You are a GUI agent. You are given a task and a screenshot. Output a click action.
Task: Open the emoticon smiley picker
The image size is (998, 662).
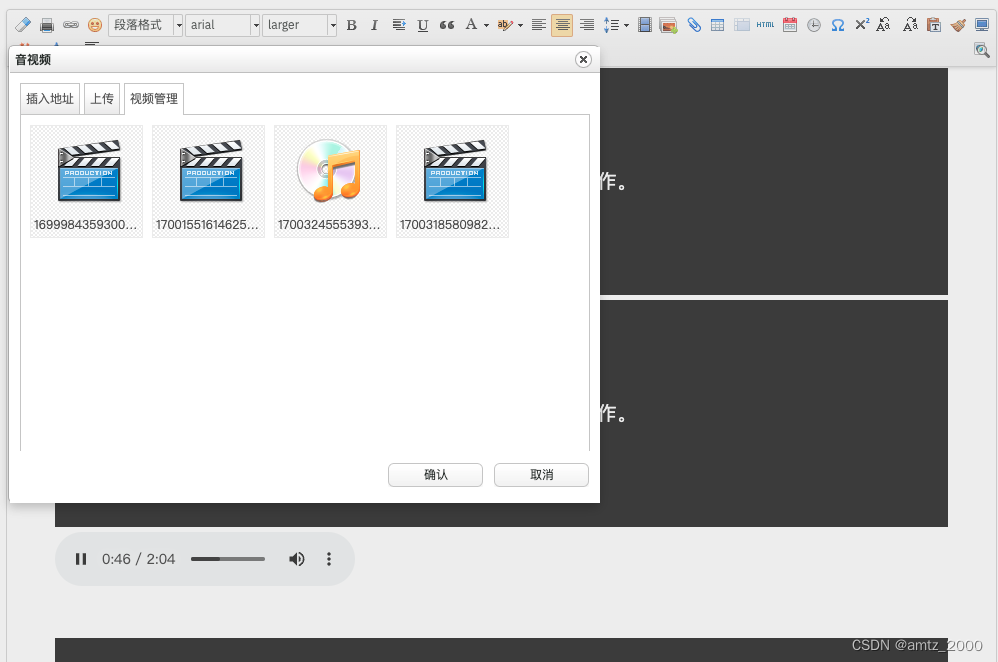coord(95,25)
